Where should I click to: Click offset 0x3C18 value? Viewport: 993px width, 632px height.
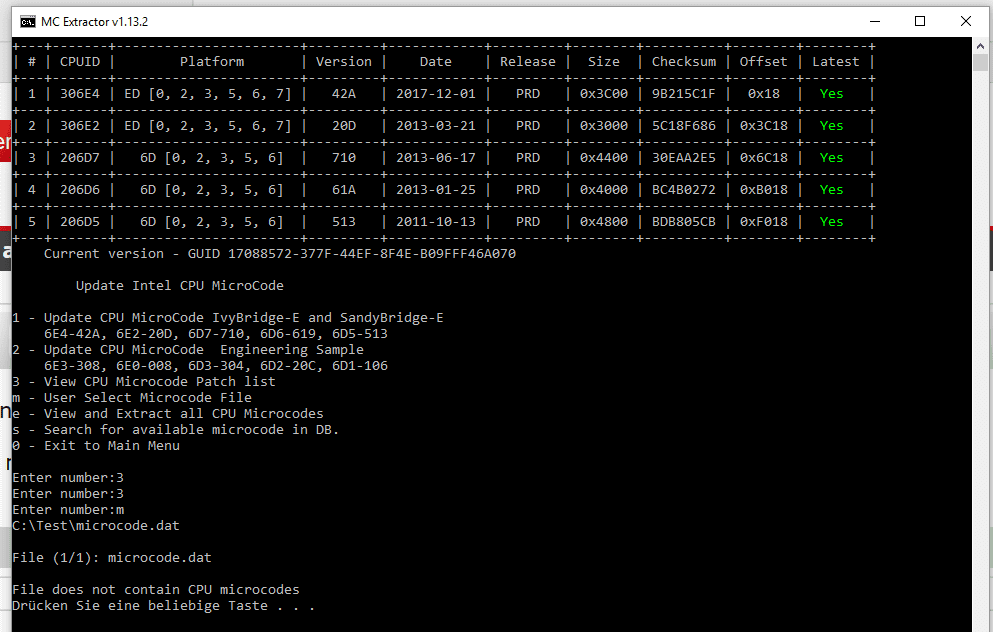[764, 125]
